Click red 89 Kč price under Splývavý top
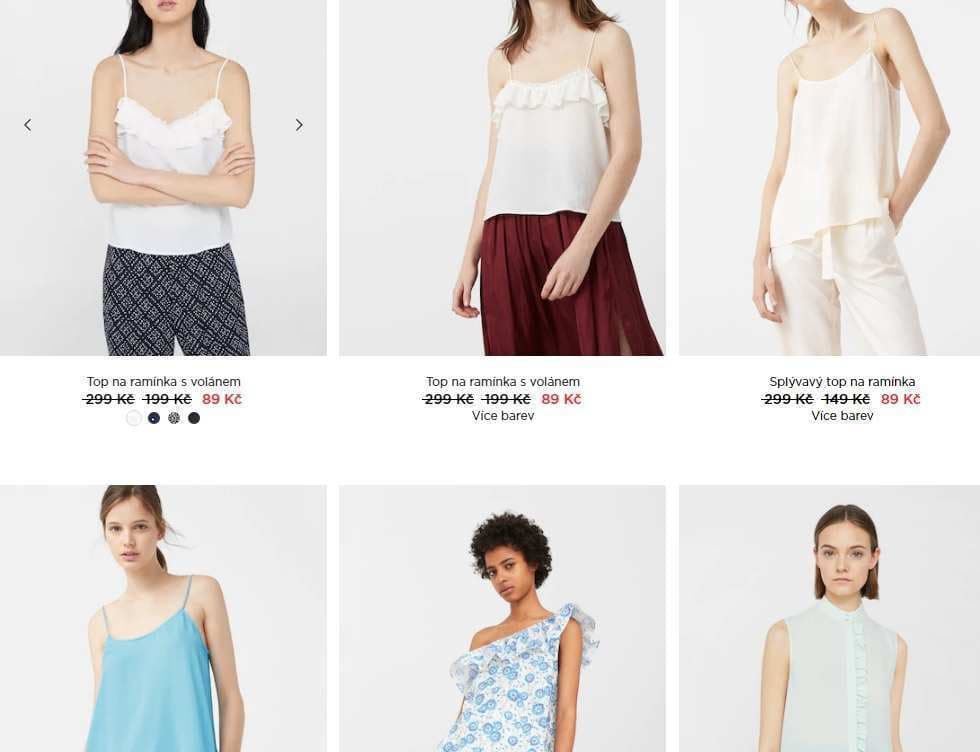 tap(900, 399)
